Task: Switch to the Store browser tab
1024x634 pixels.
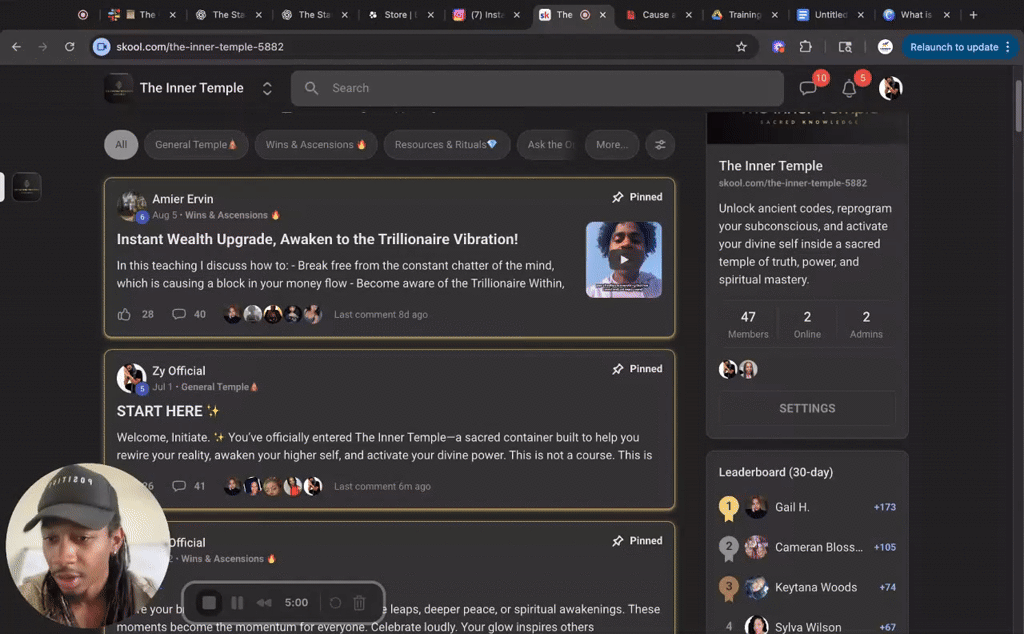Action: (x=400, y=14)
